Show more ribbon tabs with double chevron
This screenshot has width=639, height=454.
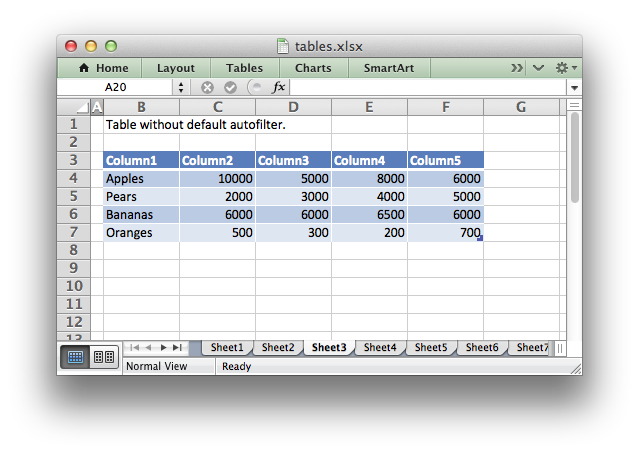tap(517, 68)
